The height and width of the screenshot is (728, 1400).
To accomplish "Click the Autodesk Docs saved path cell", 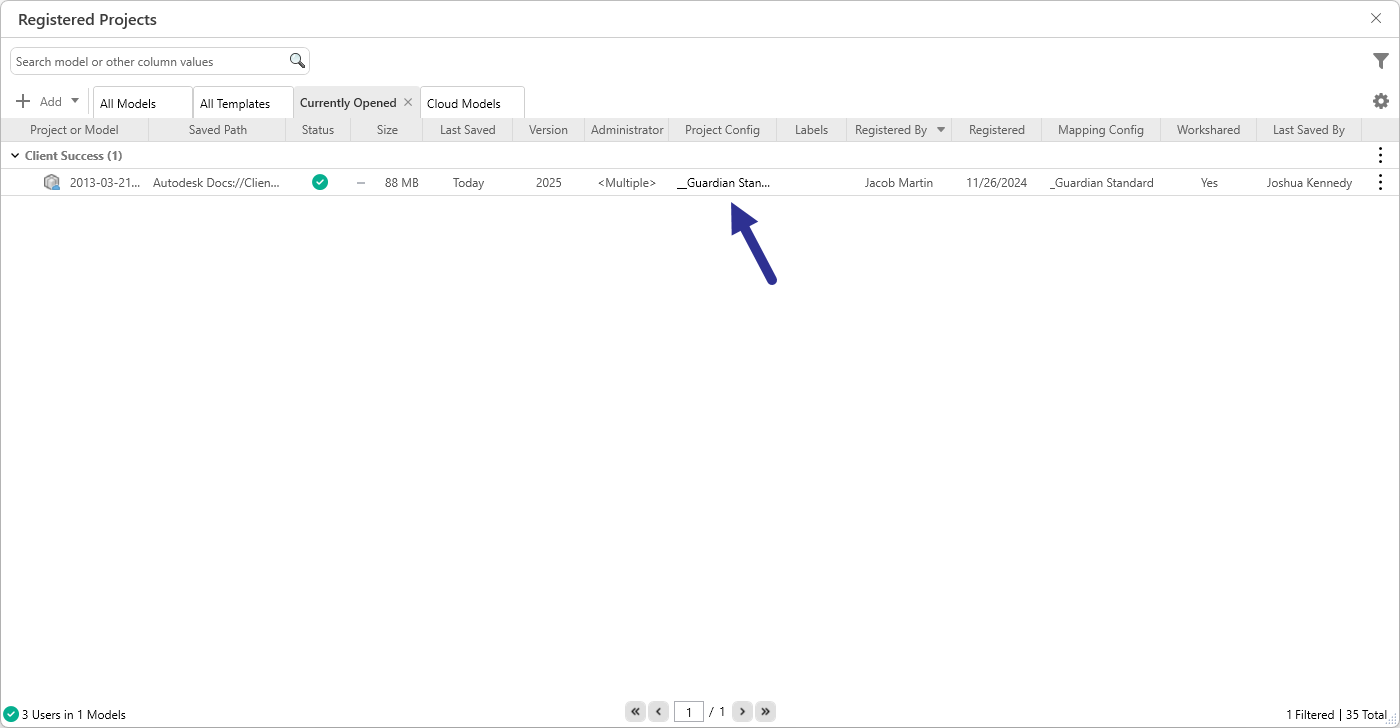I will tap(217, 183).
